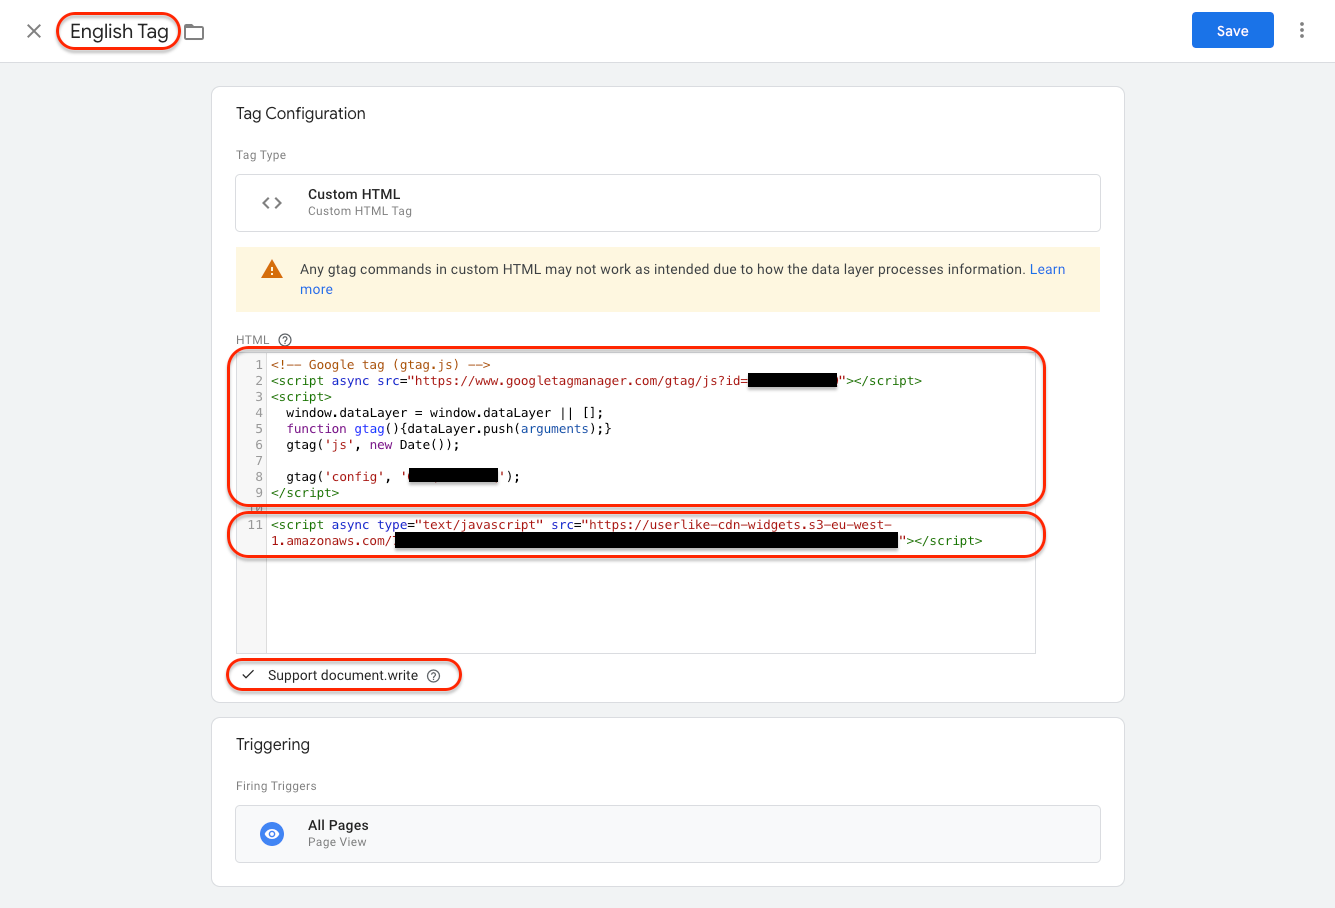
Task: Click the orange warning triangle icon
Action: 272,269
